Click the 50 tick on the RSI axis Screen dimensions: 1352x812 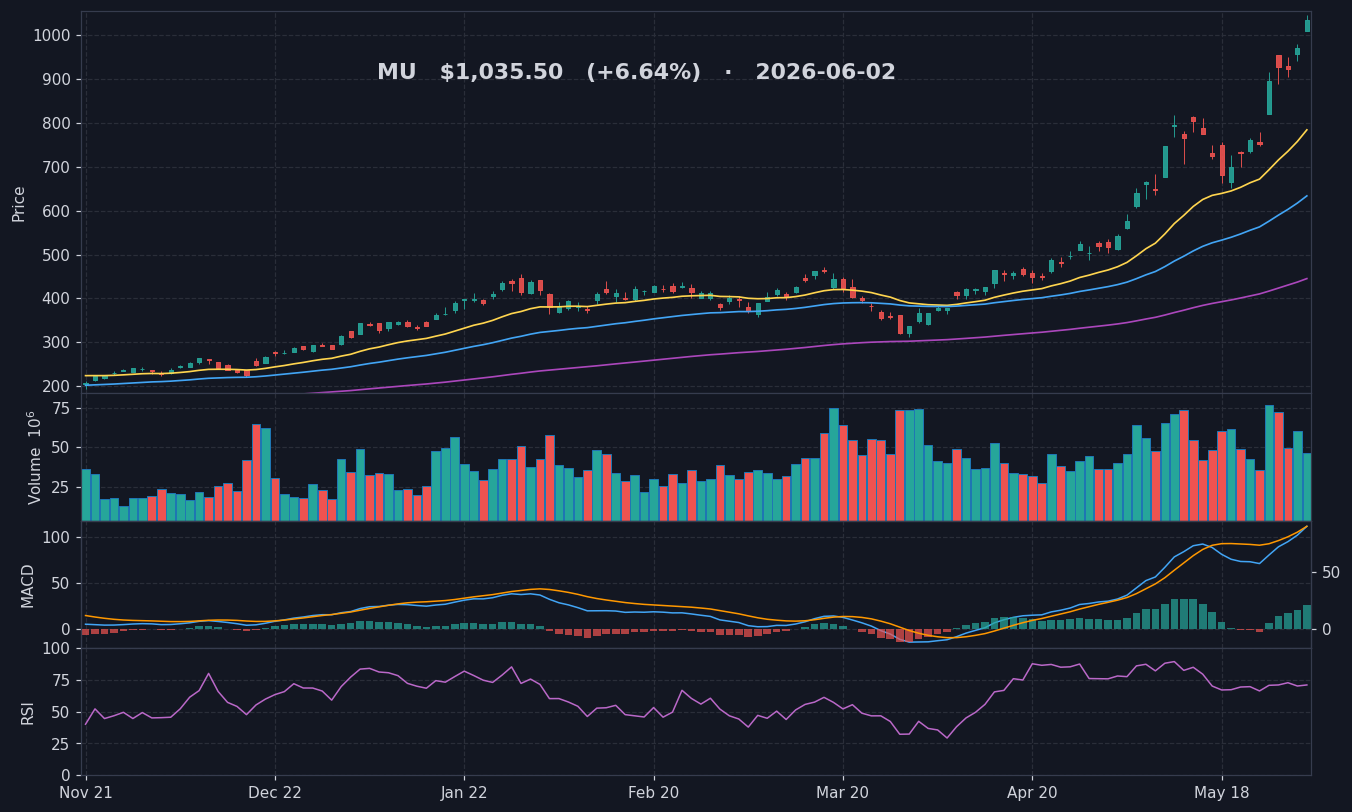(x=61, y=712)
